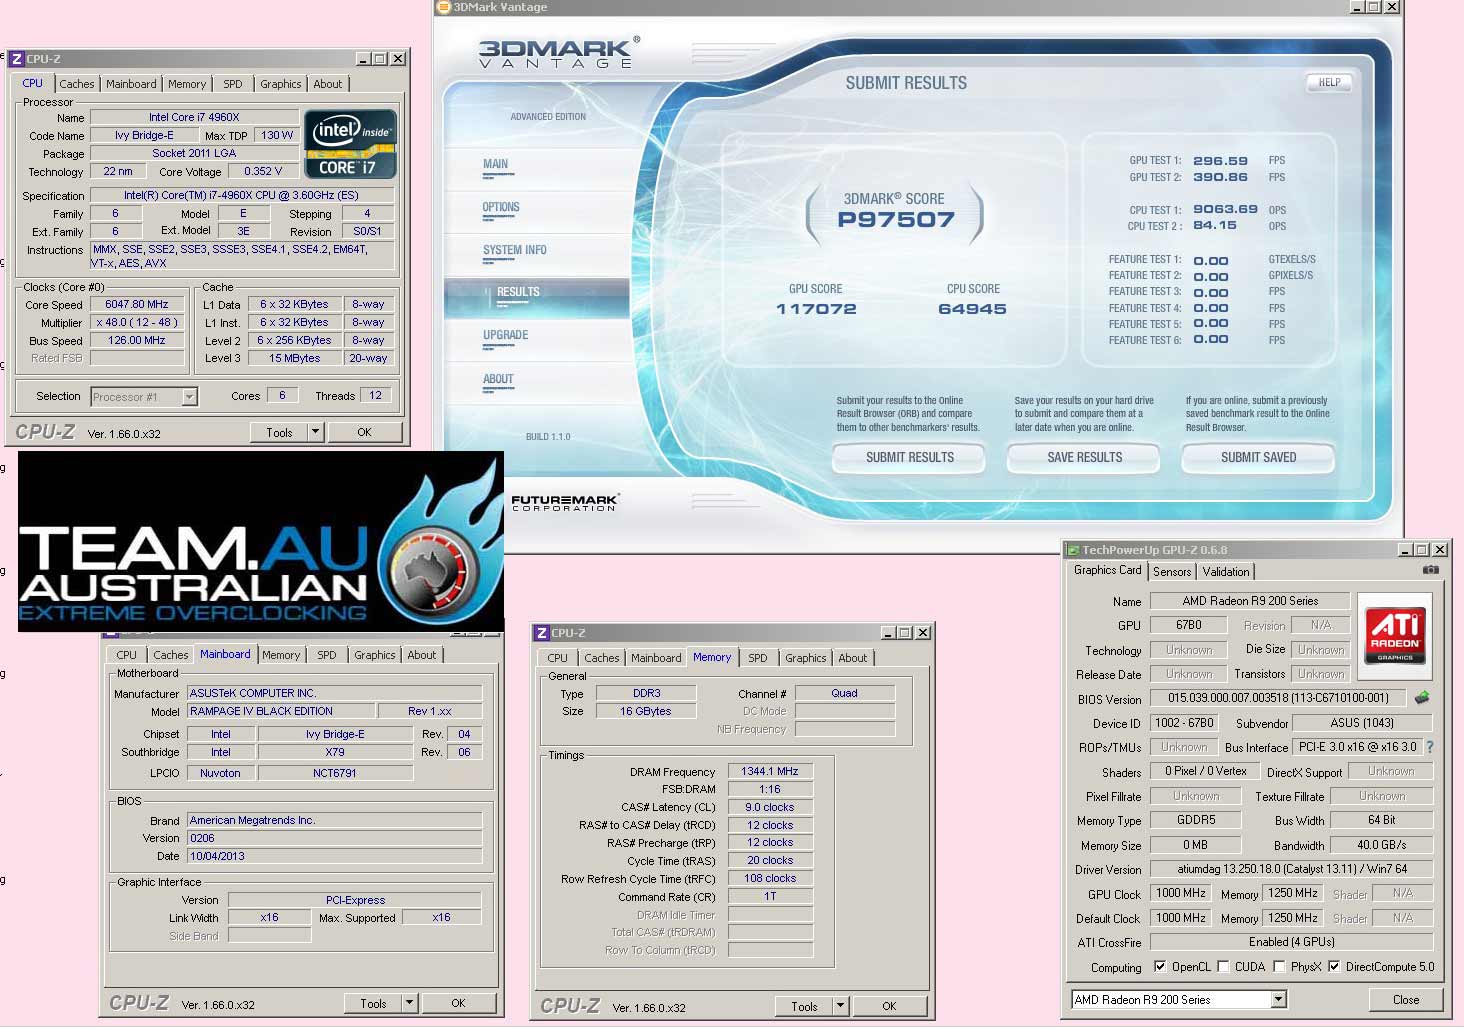Click the Save Results button

click(x=1084, y=458)
